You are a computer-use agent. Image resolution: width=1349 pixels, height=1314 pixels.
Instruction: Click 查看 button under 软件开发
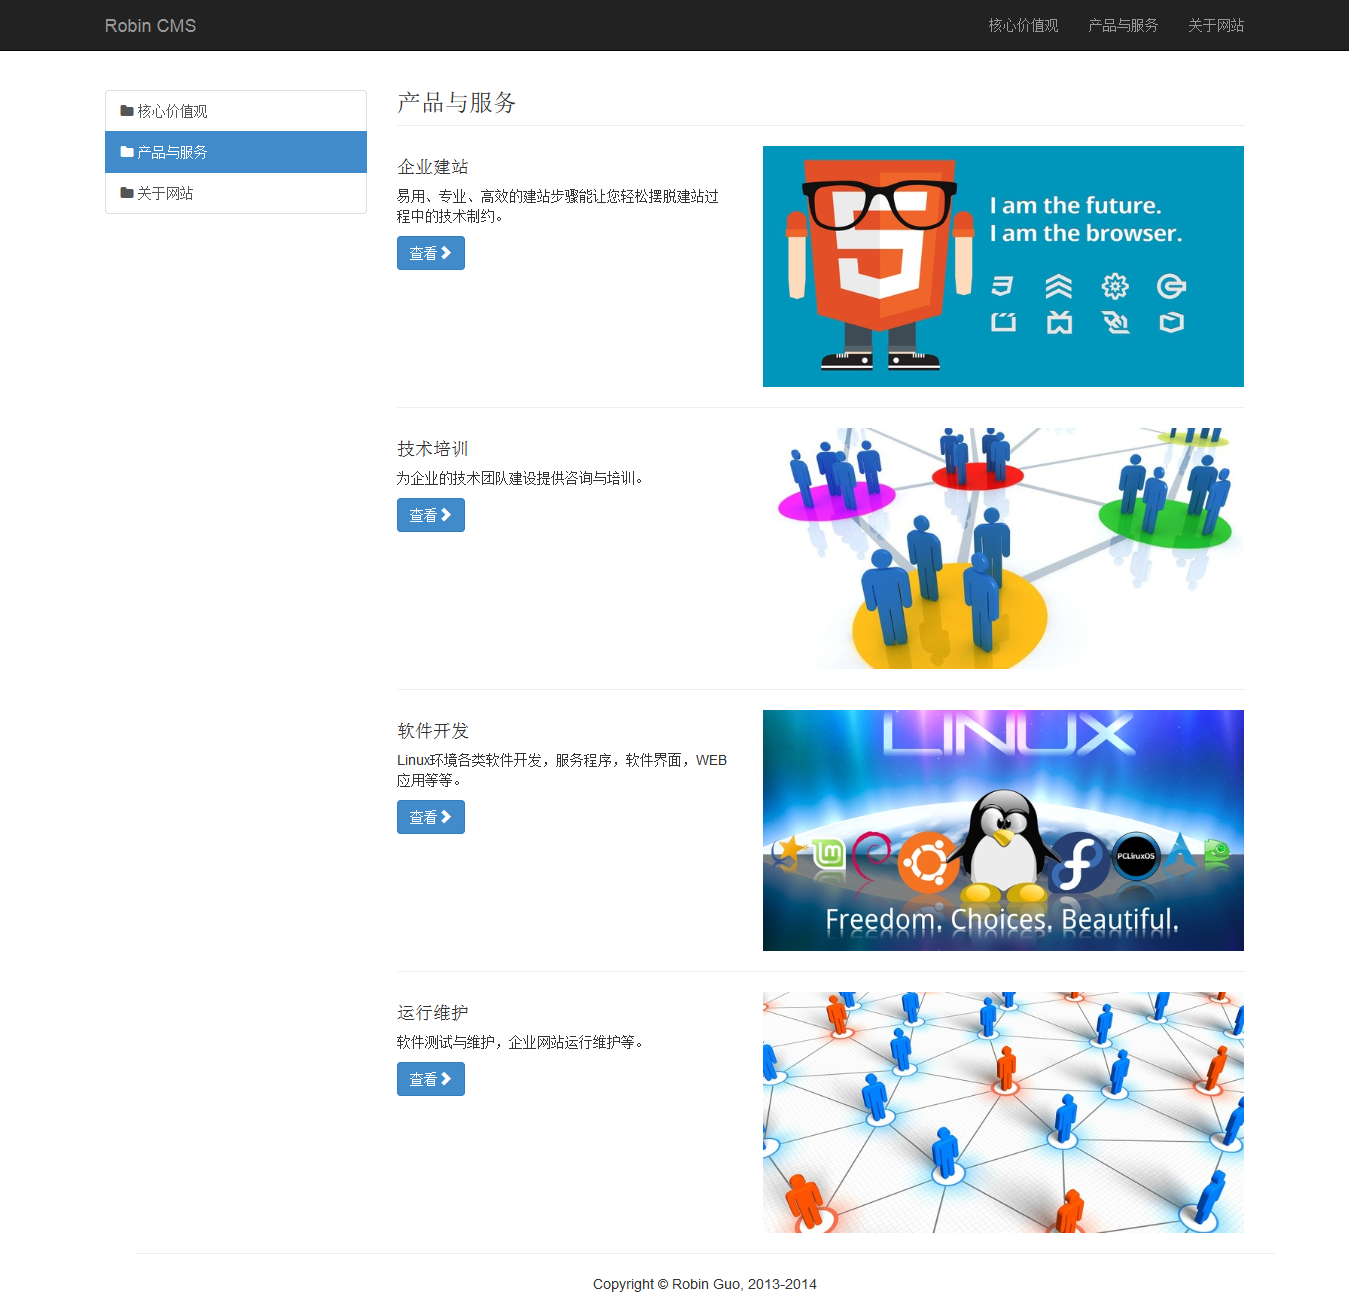(431, 817)
